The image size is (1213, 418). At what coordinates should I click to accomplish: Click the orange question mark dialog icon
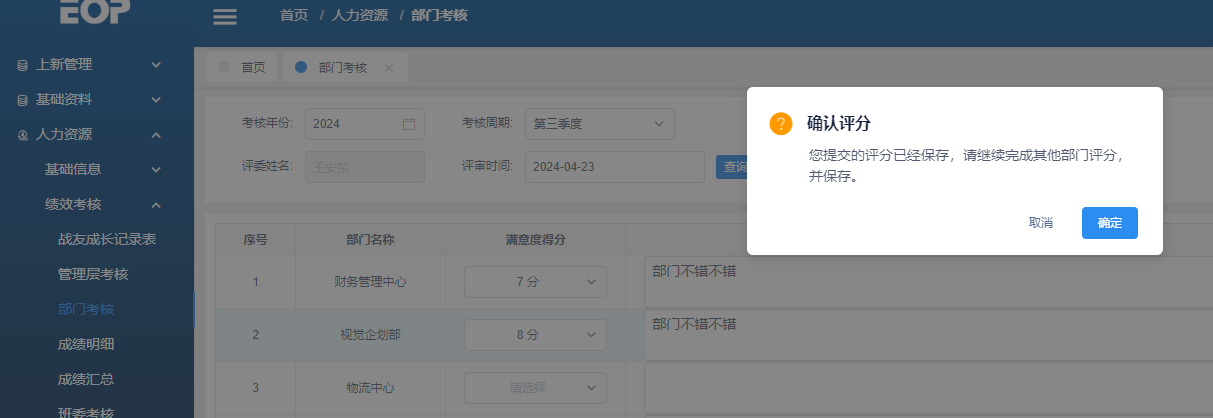click(x=781, y=124)
